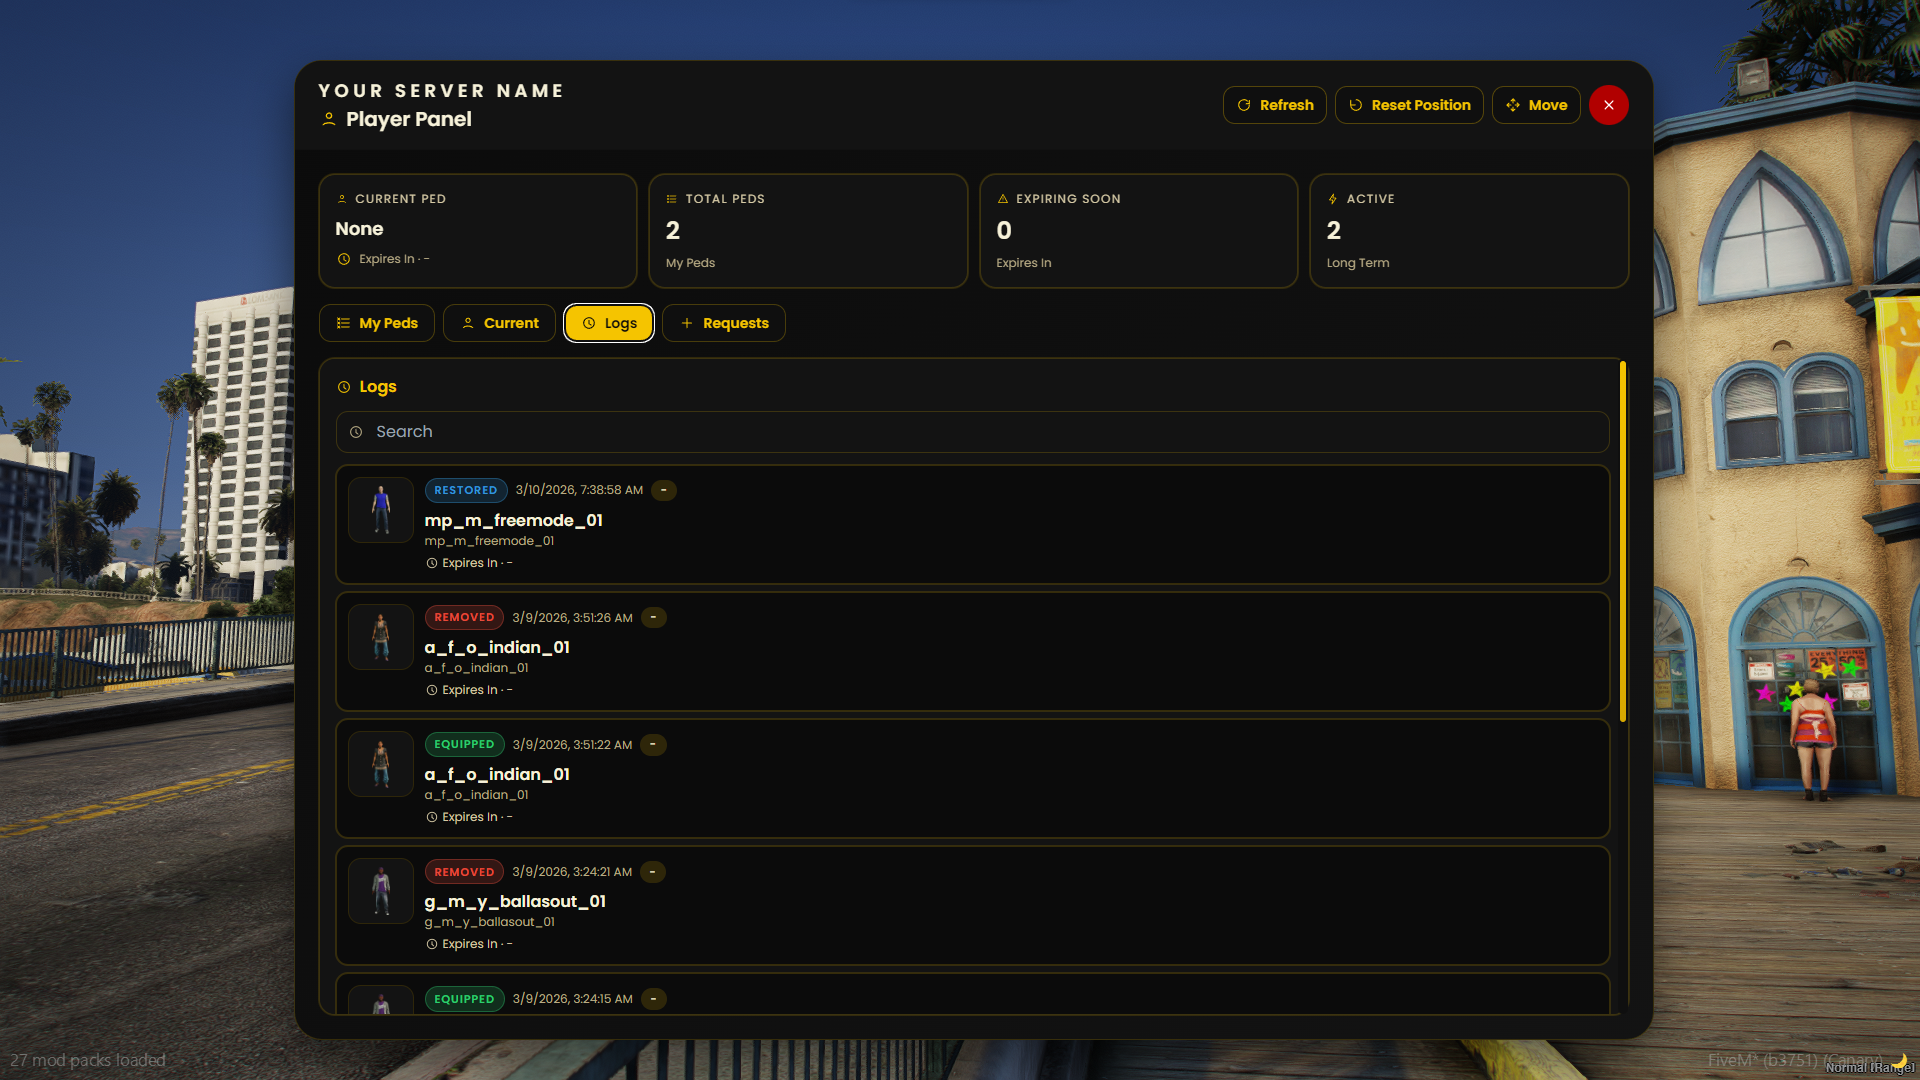Screen dimensions: 1920x1080
Task: Click Reset Position button
Action: click(x=1408, y=105)
